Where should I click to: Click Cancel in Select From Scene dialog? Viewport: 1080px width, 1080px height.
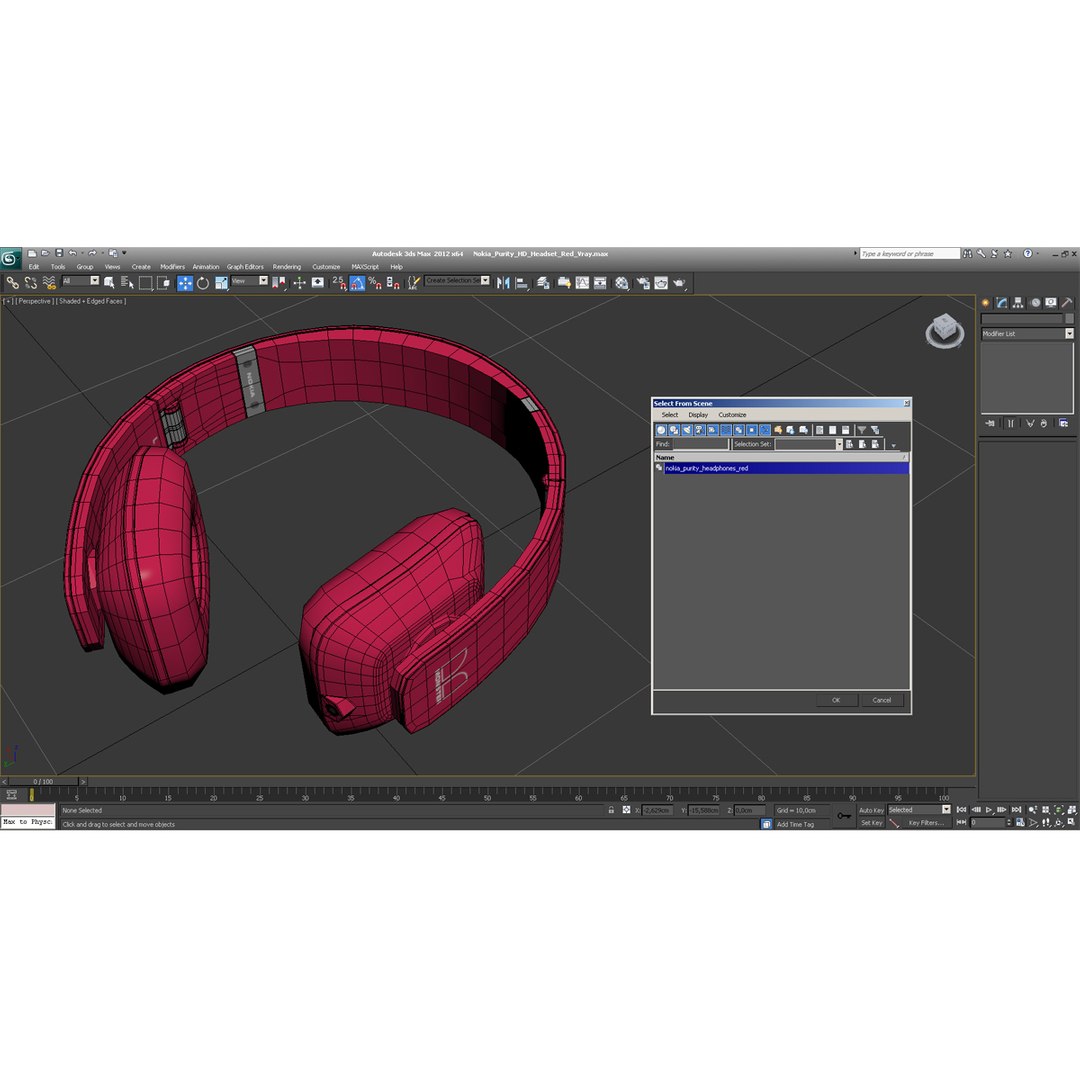pos(882,700)
